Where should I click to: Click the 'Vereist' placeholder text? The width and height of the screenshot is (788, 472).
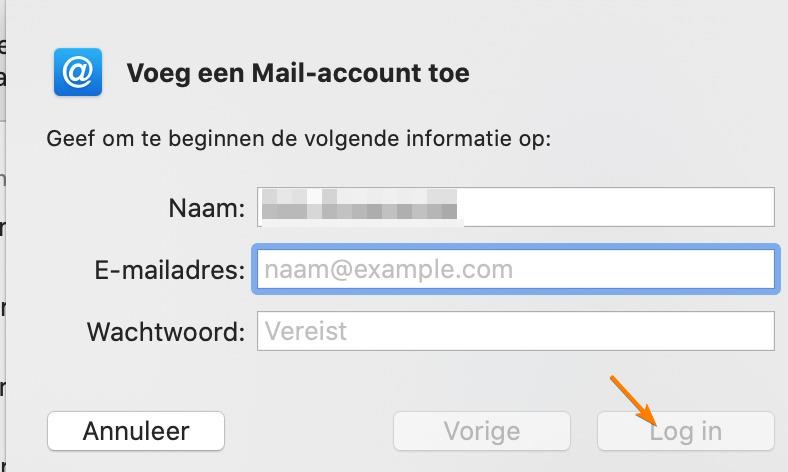306,331
